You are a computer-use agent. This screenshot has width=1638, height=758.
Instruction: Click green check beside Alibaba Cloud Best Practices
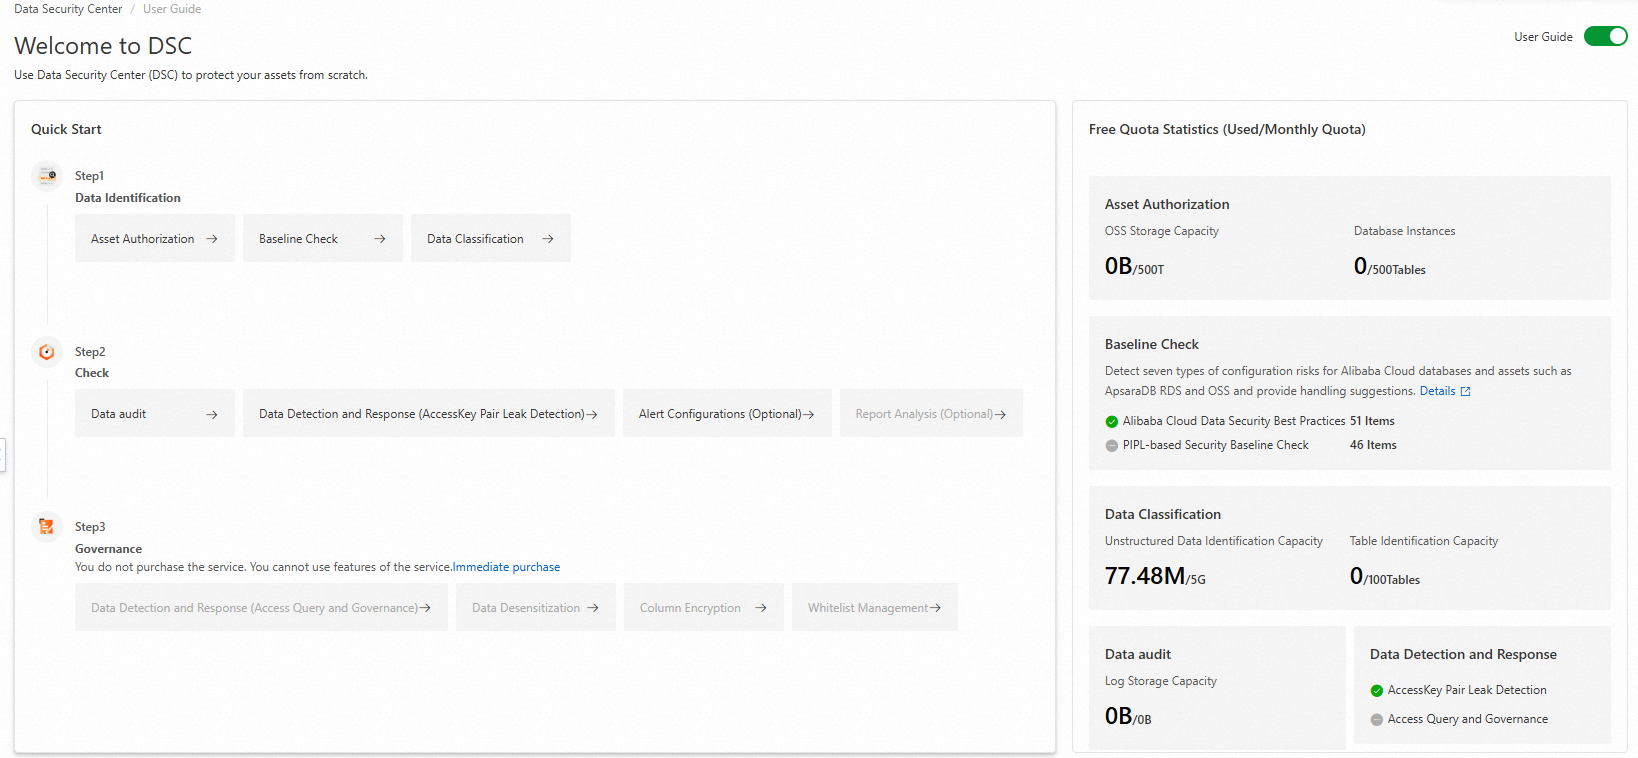pyautogui.click(x=1111, y=422)
